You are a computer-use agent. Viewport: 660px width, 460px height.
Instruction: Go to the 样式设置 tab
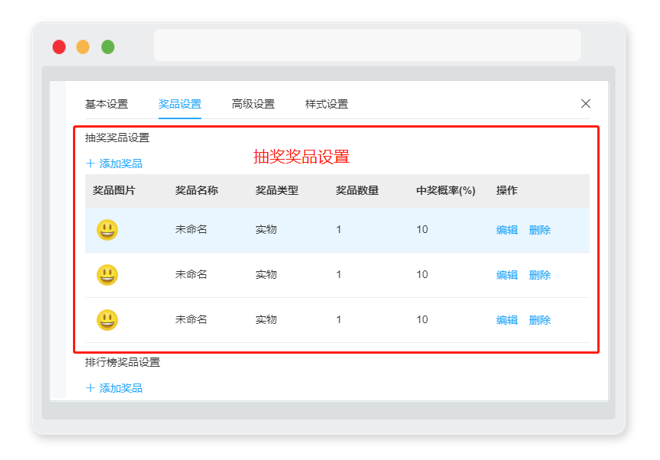tap(326, 104)
